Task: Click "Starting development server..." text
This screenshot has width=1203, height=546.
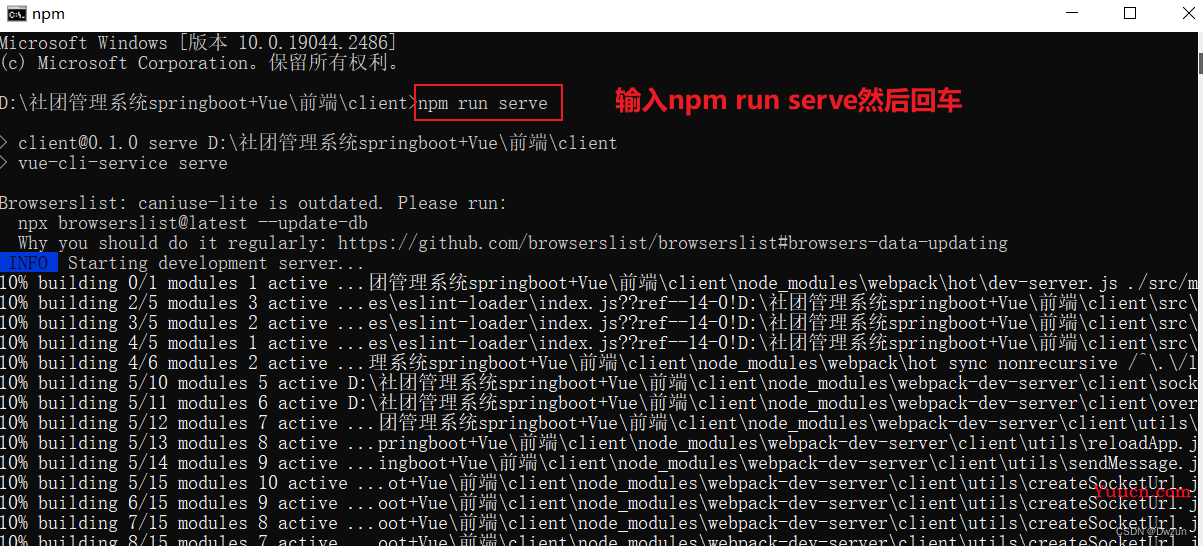Action: 216,263
